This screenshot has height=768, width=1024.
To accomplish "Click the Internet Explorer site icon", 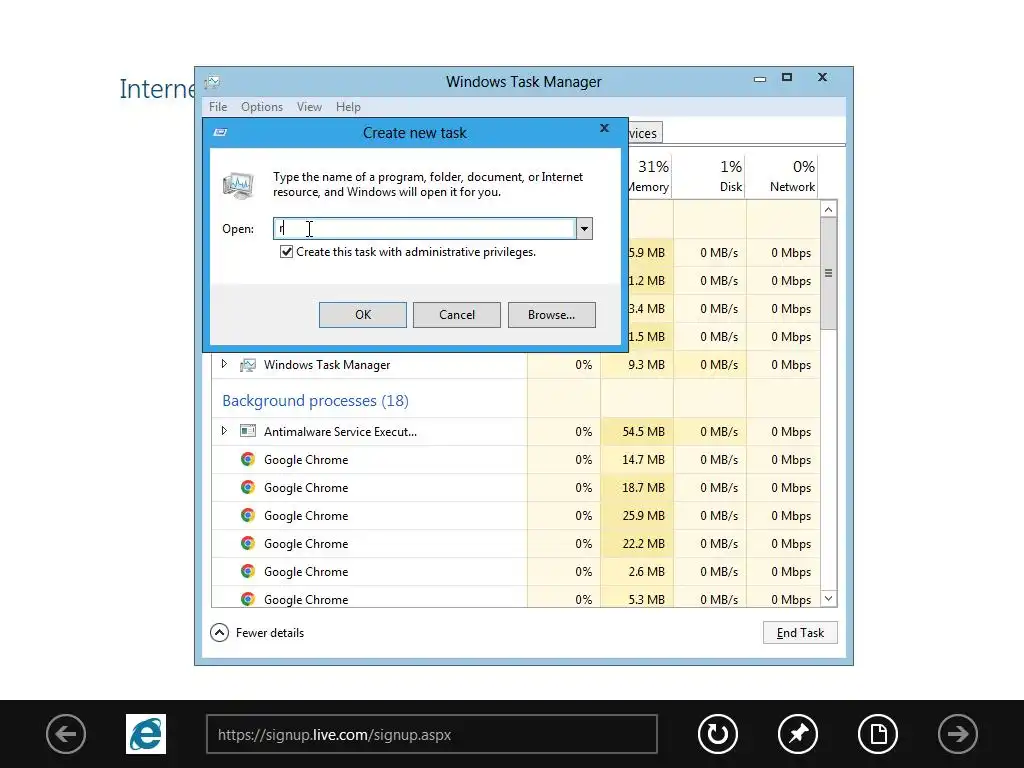I will [x=146, y=734].
